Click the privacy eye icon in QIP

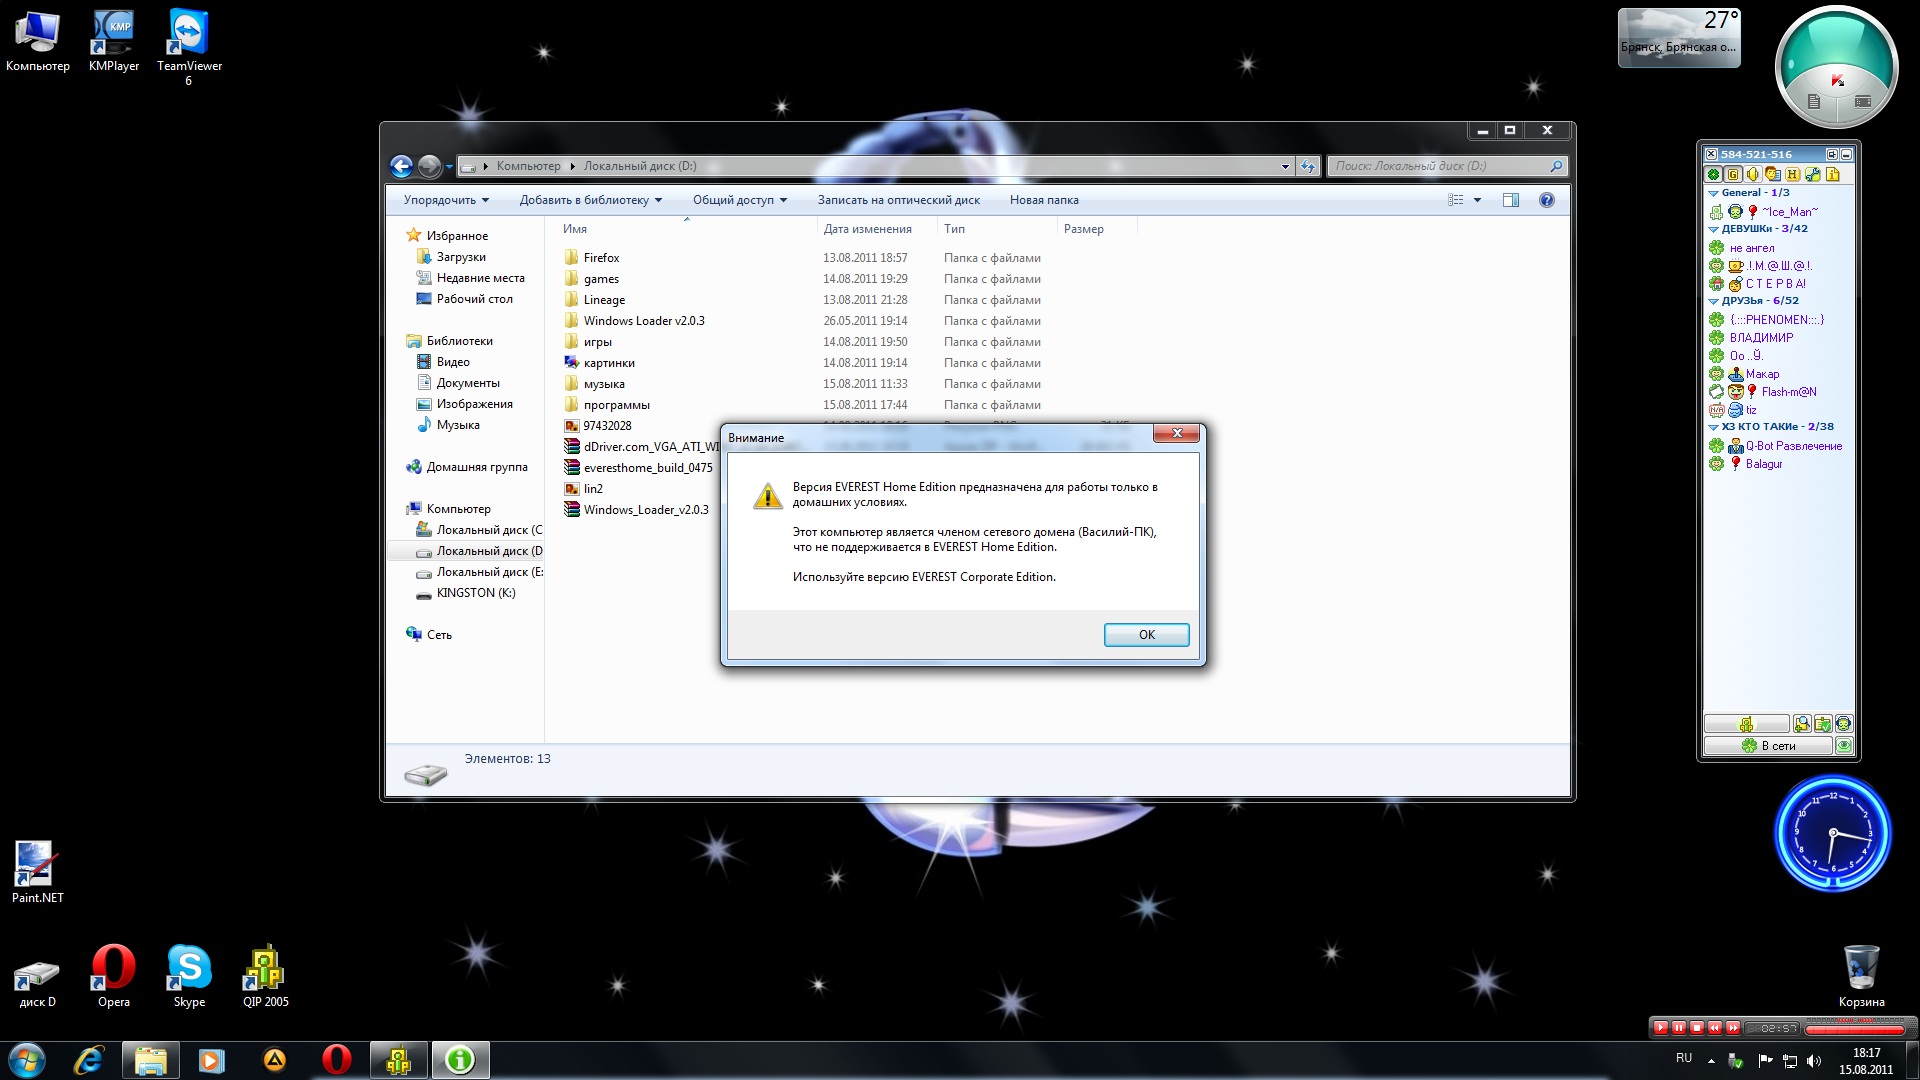click(1844, 746)
